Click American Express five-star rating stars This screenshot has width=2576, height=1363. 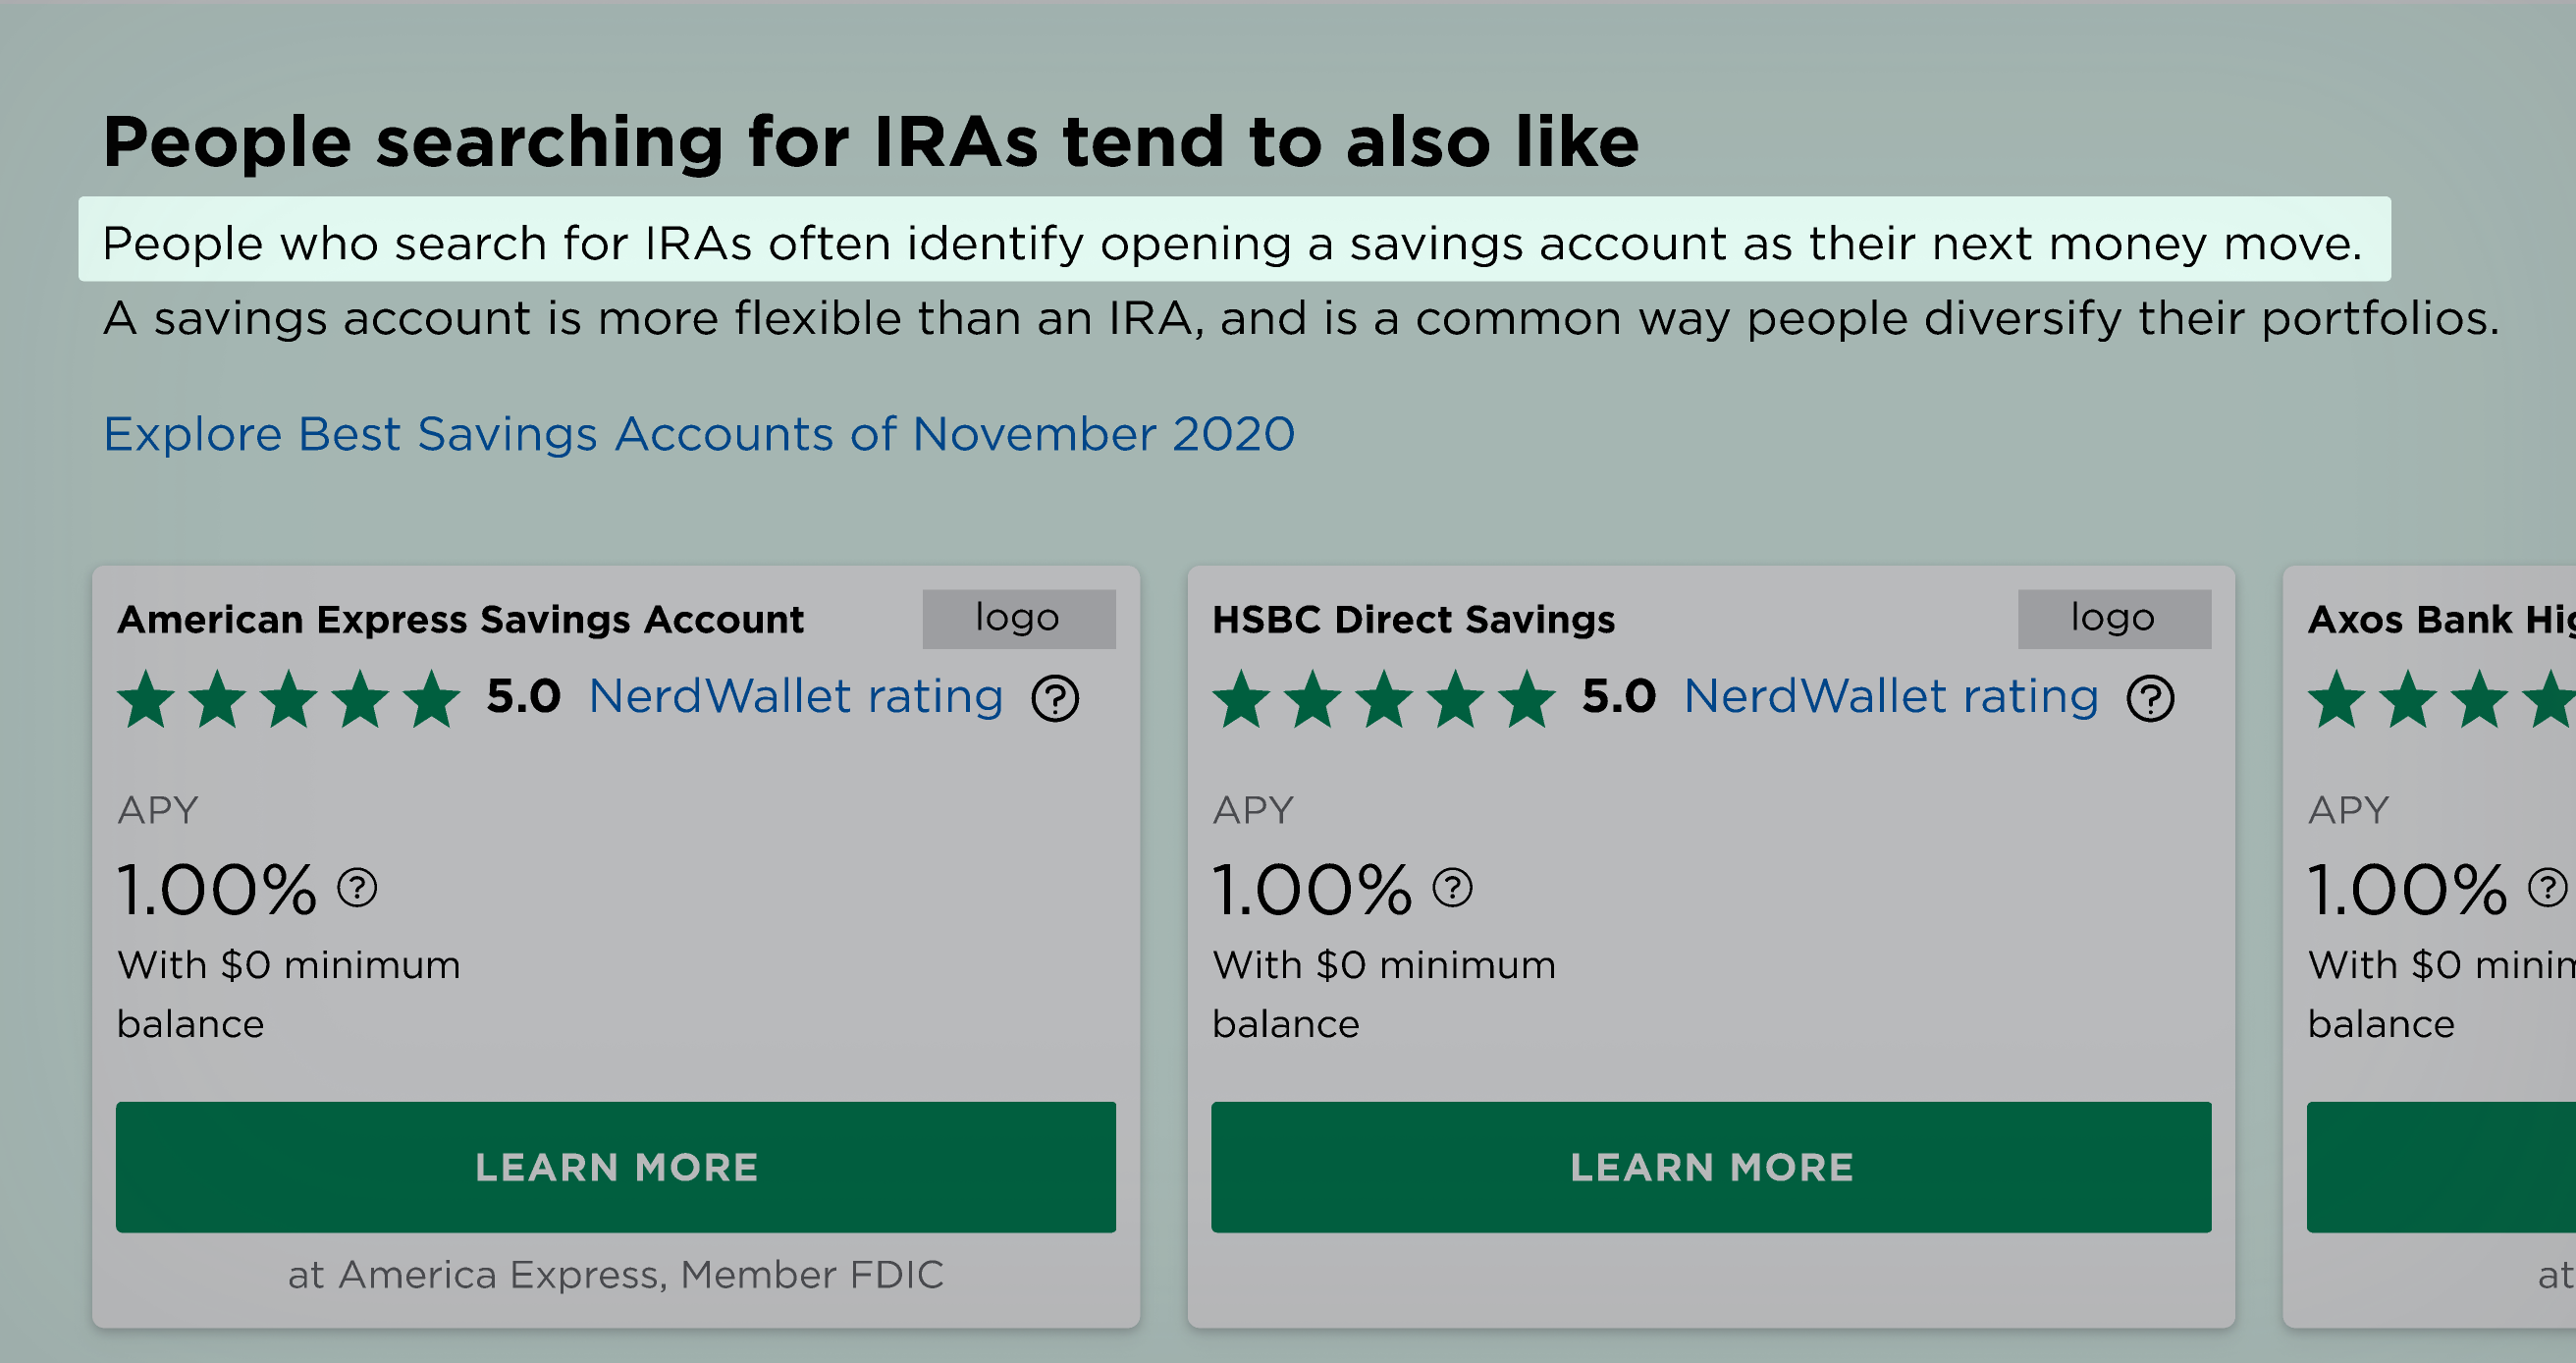pos(289,698)
